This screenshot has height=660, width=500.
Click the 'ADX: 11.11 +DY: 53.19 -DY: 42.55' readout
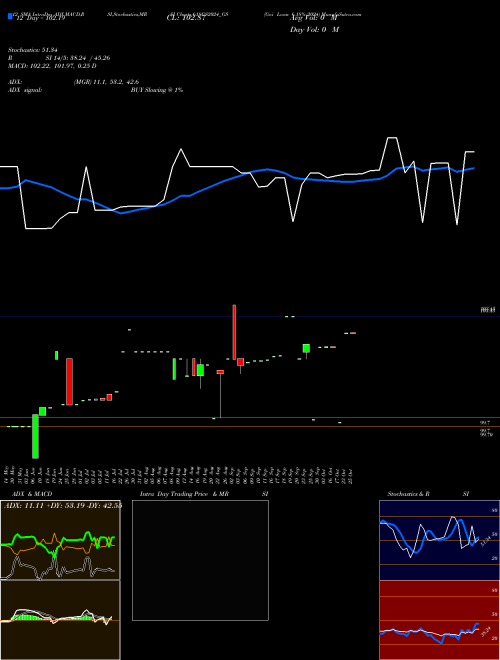click(62, 505)
